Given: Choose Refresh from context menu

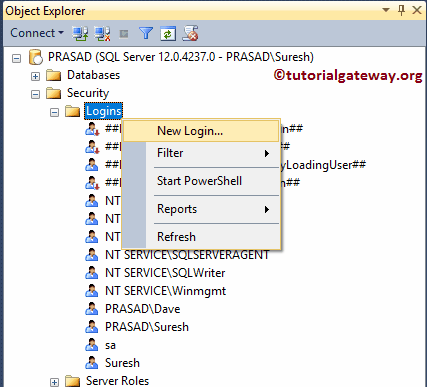Looking at the screenshot, I should (x=201, y=237).
